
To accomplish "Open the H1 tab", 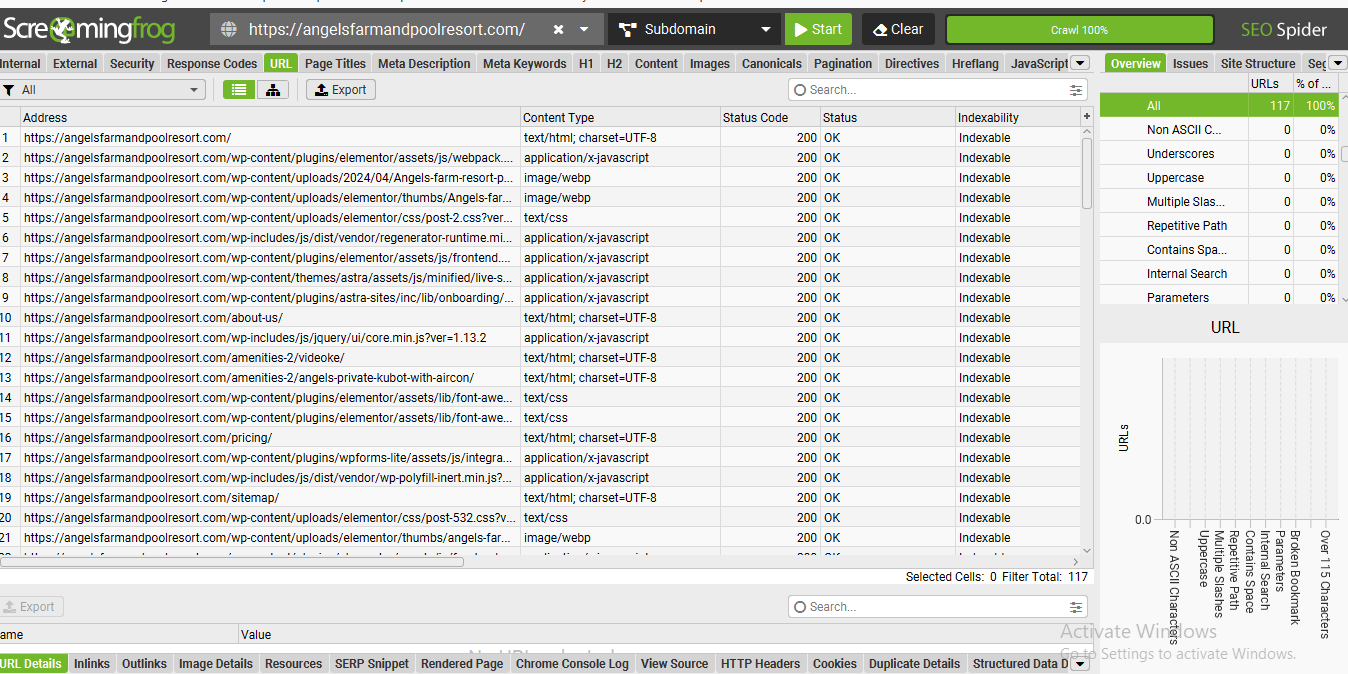I will [586, 63].
